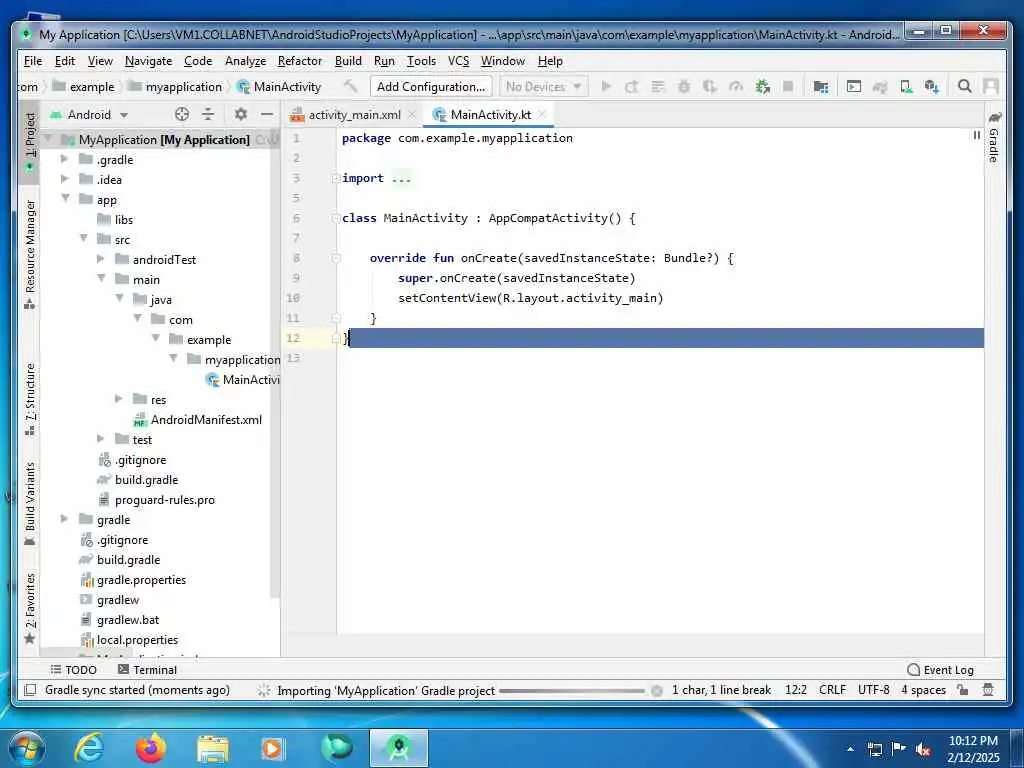Click the Stop square icon in toolbar
The width and height of the screenshot is (1024, 768).
(788, 86)
